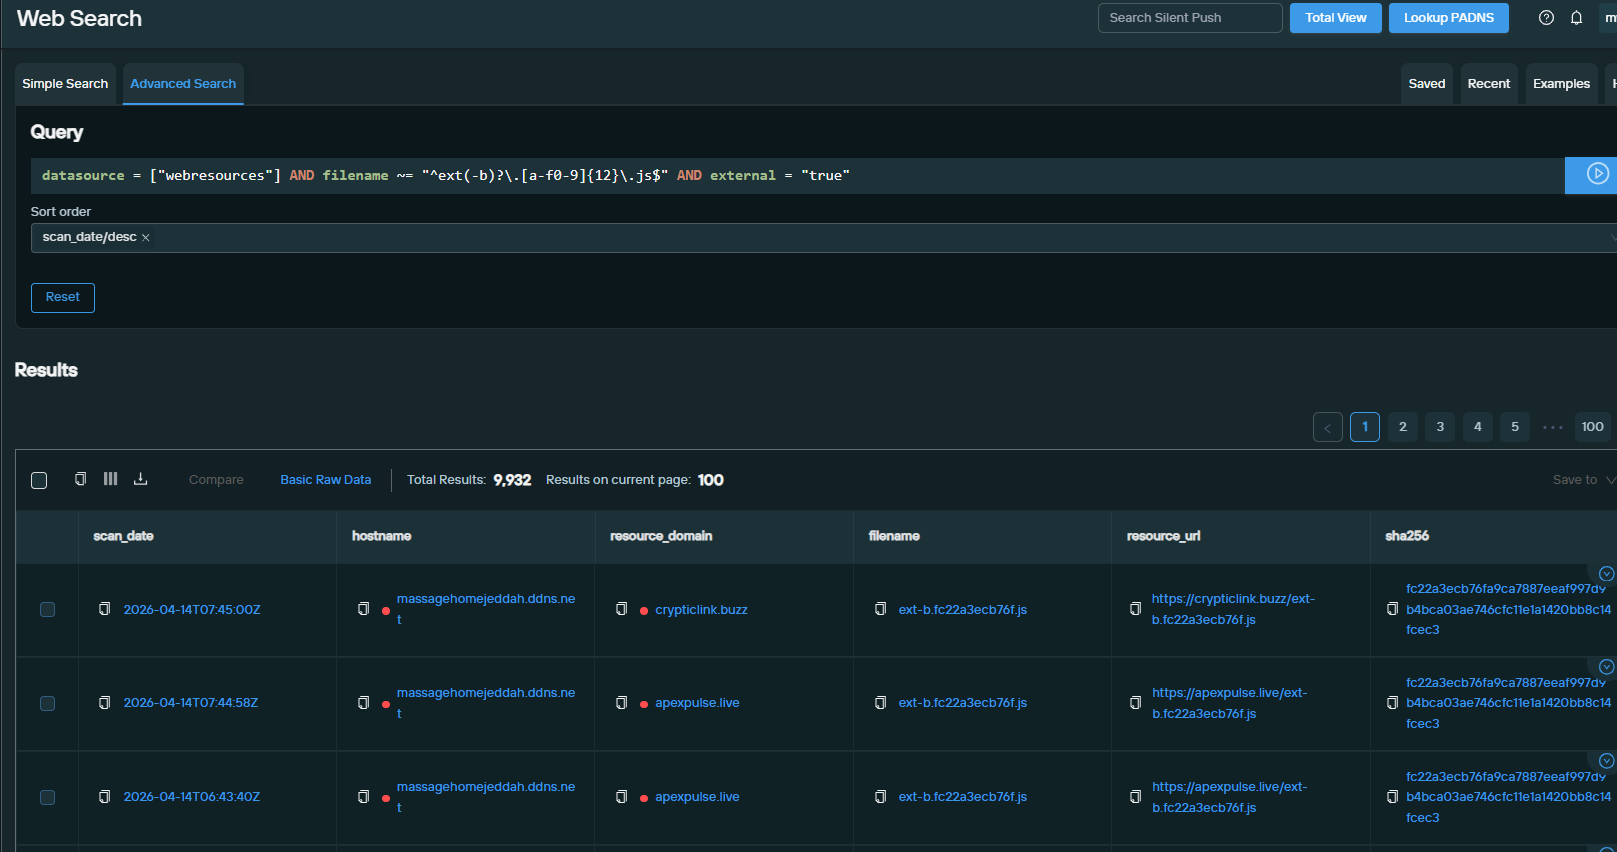This screenshot has height=852, width=1617.
Task: Copy resource domain crypticlink.buzz
Action: pos(621,609)
